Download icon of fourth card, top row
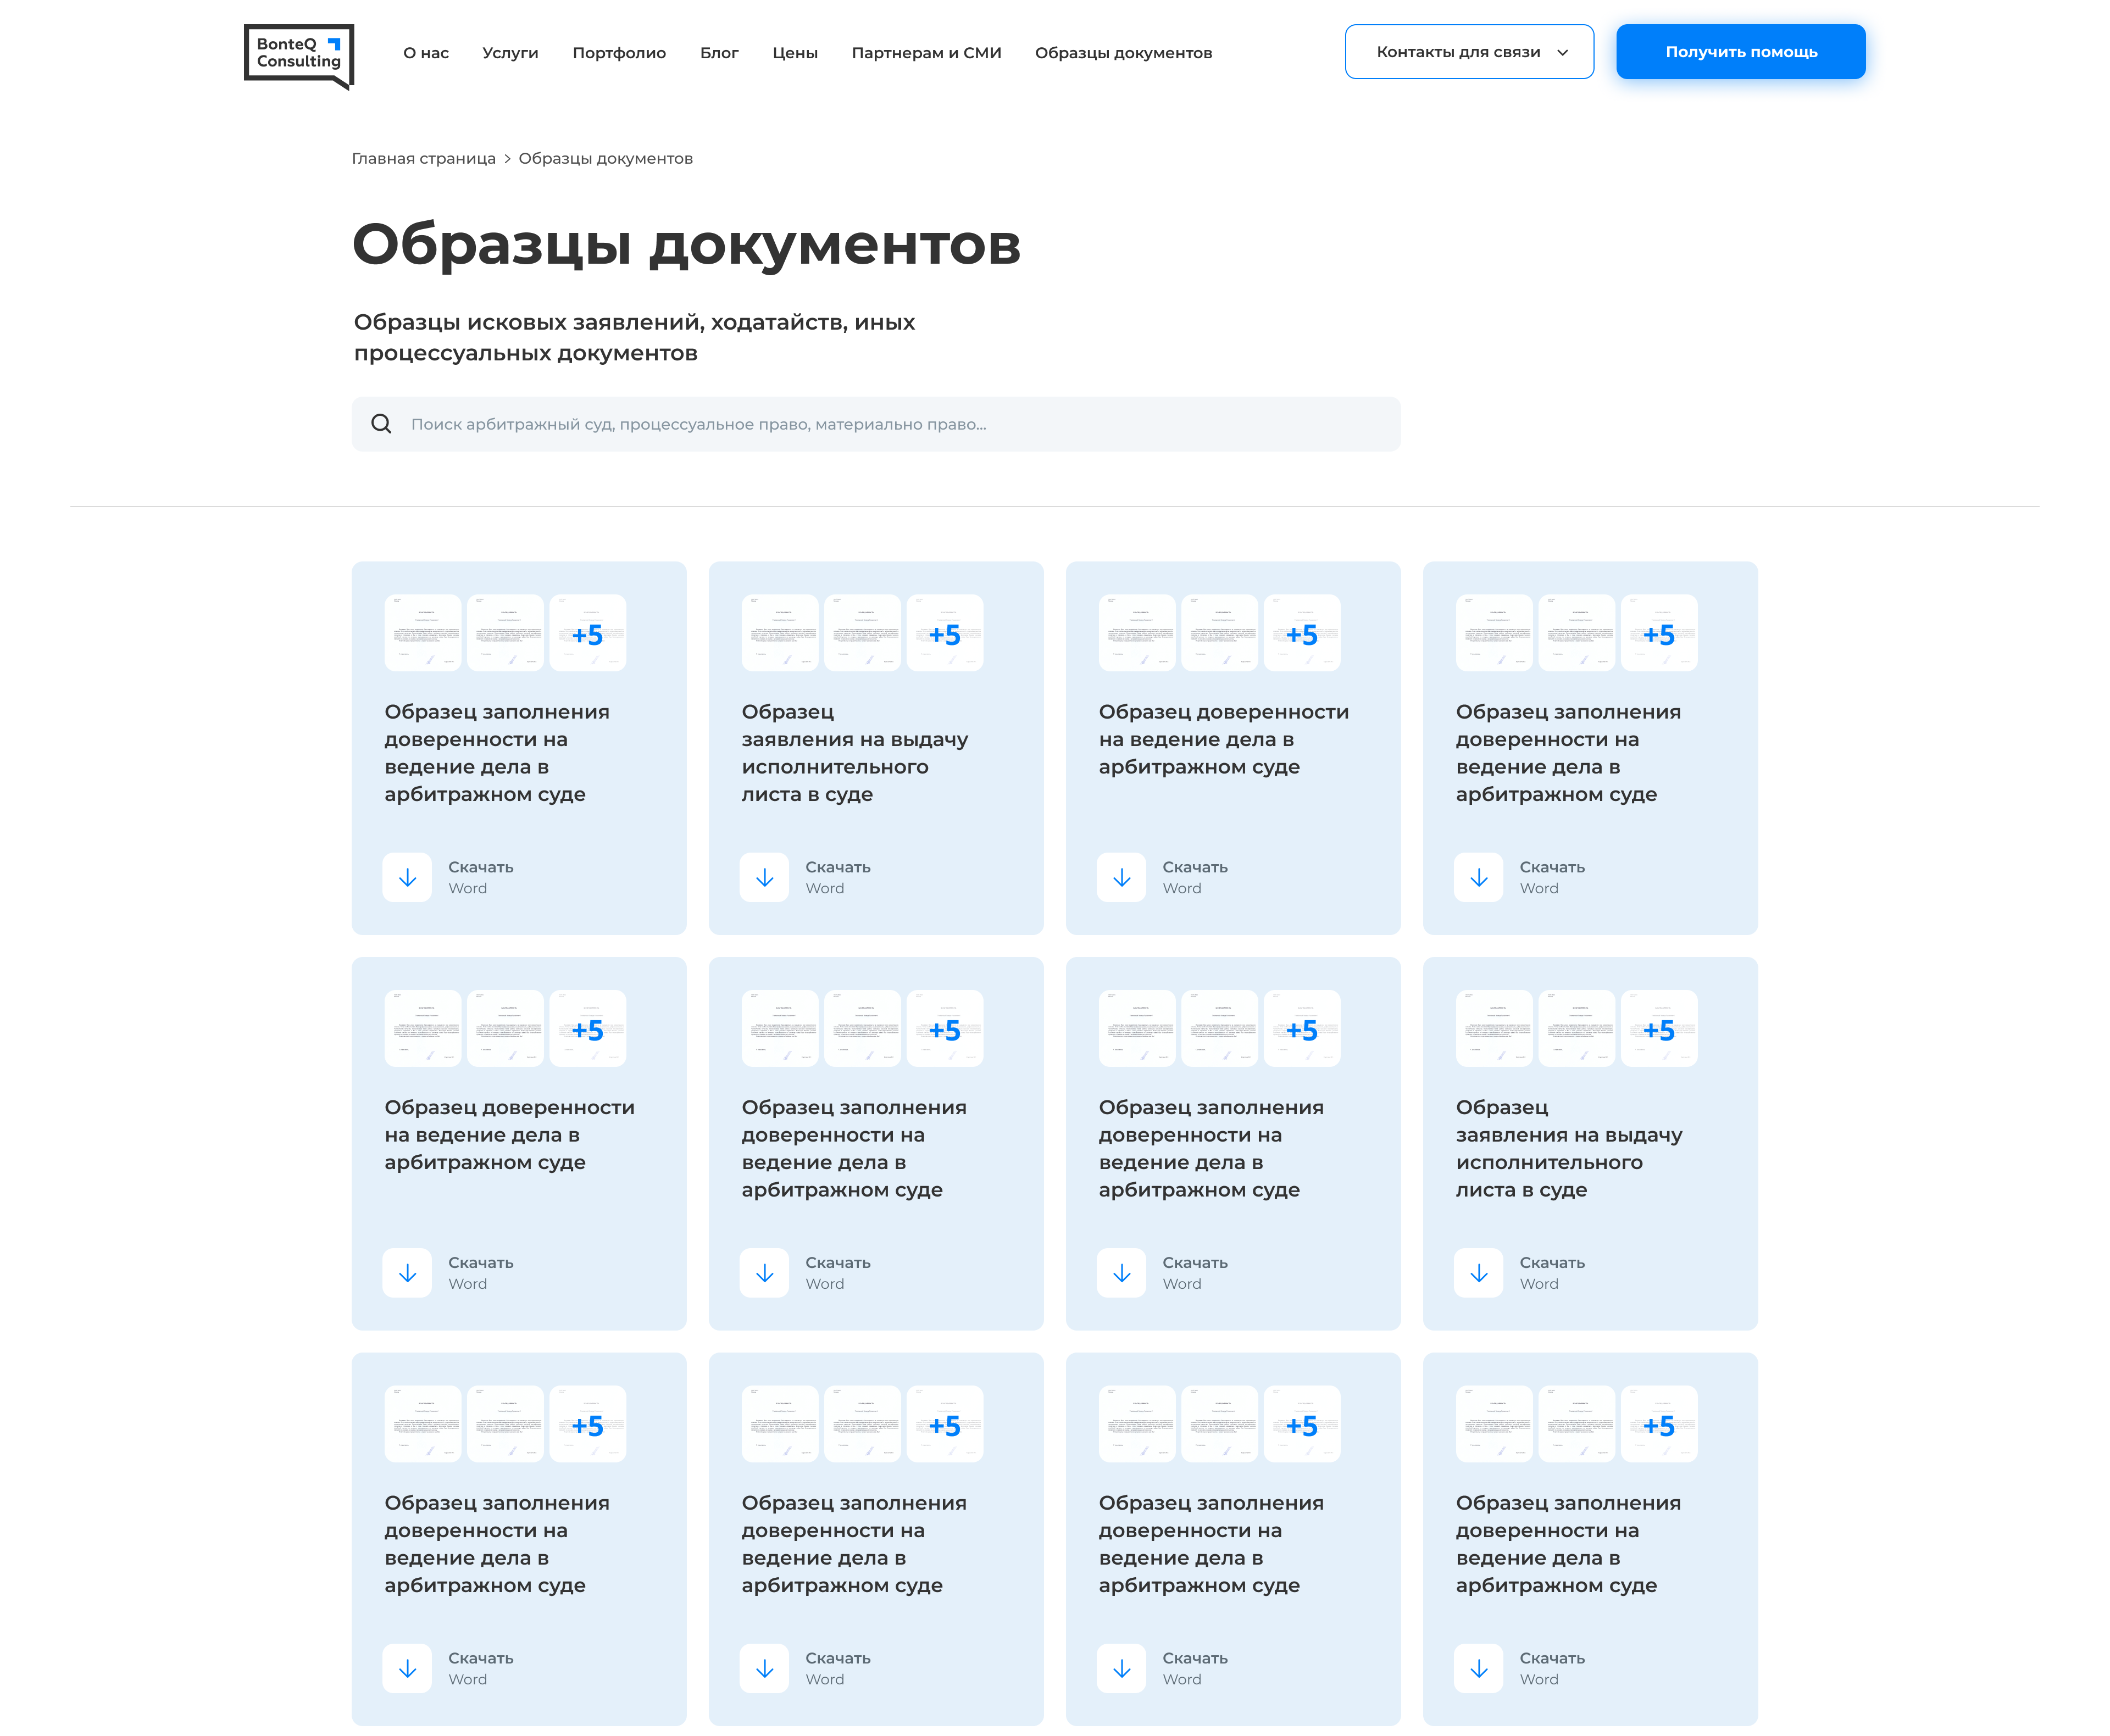2110x1736 pixels. [1478, 877]
